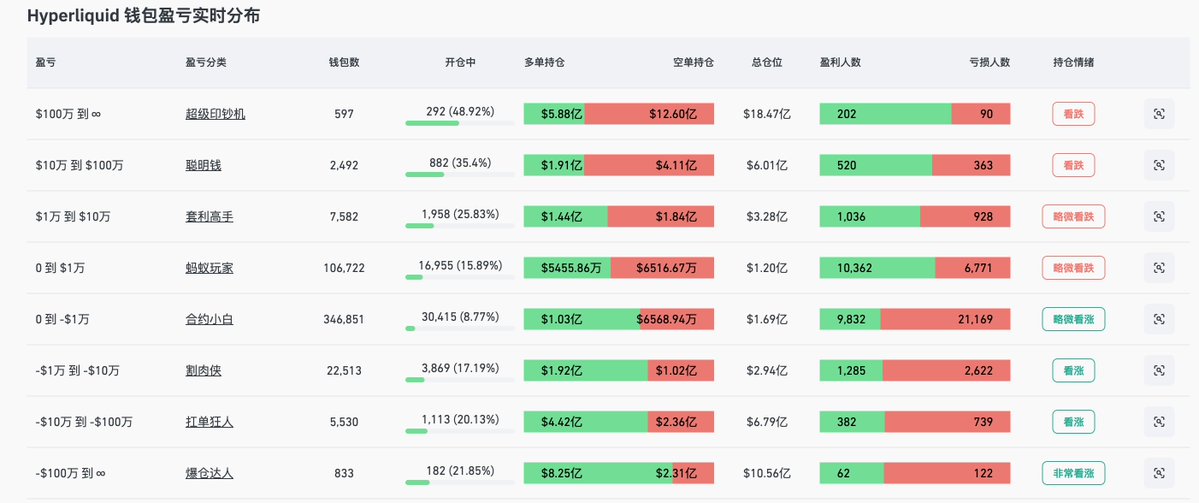The image size is (1199, 503).
Task: Click scan icon in 聪明钱 row
Action: [x=1158, y=165]
